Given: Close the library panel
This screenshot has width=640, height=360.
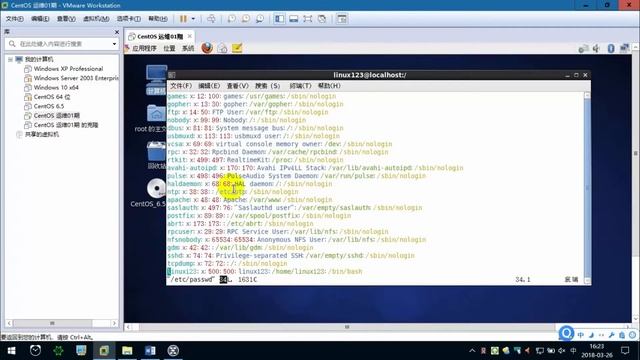Looking at the screenshot, I should 117,32.
